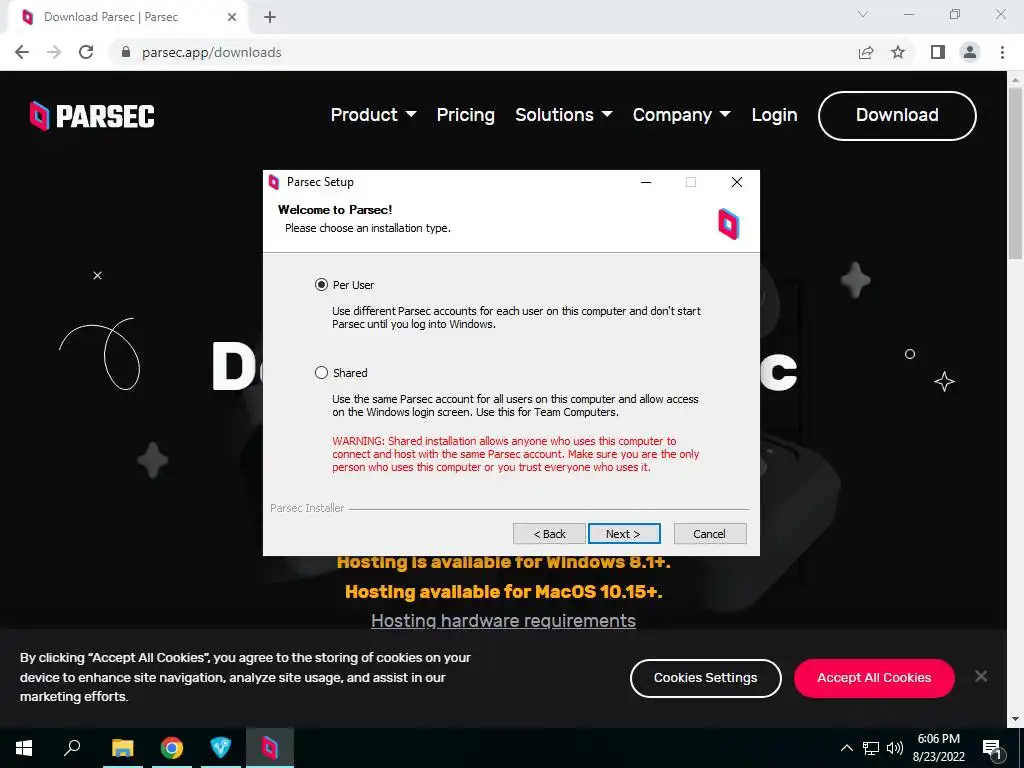Share this page from address bar

tap(866, 52)
